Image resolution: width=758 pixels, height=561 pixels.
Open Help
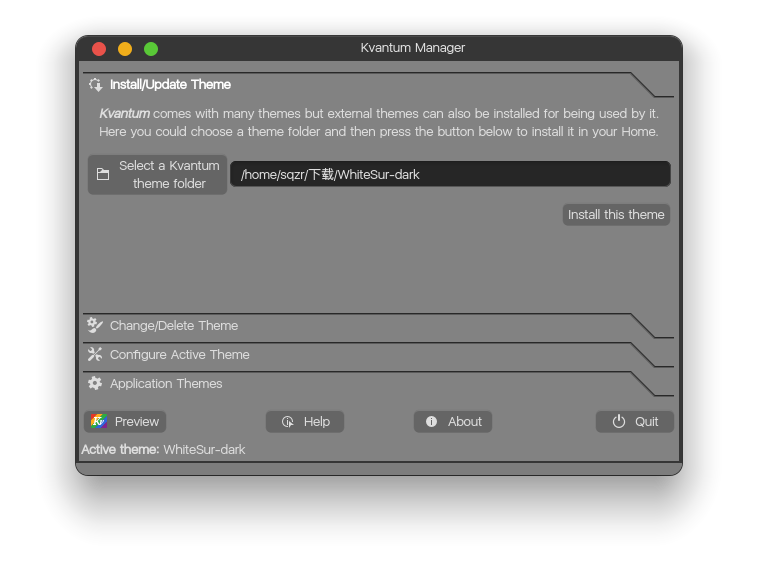(x=305, y=422)
